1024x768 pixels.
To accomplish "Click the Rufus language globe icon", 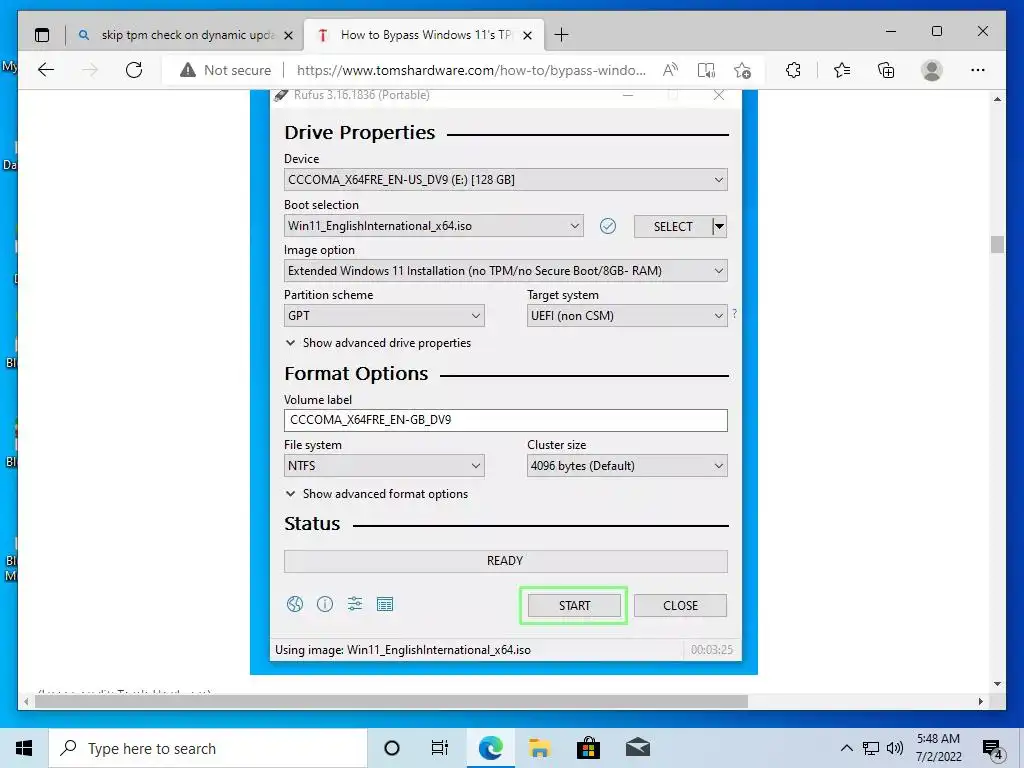I will (x=295, y=604).
